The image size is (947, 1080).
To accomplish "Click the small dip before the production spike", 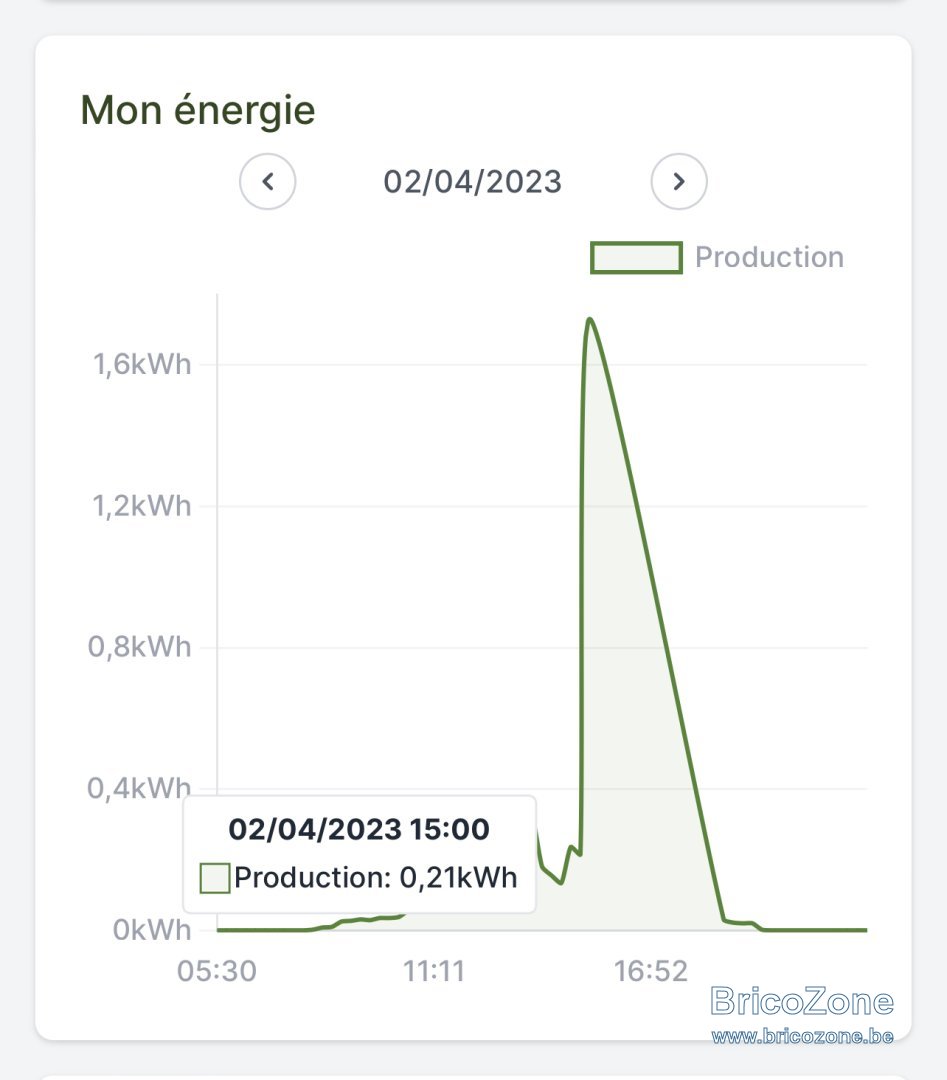I will (x=561, y=882).
